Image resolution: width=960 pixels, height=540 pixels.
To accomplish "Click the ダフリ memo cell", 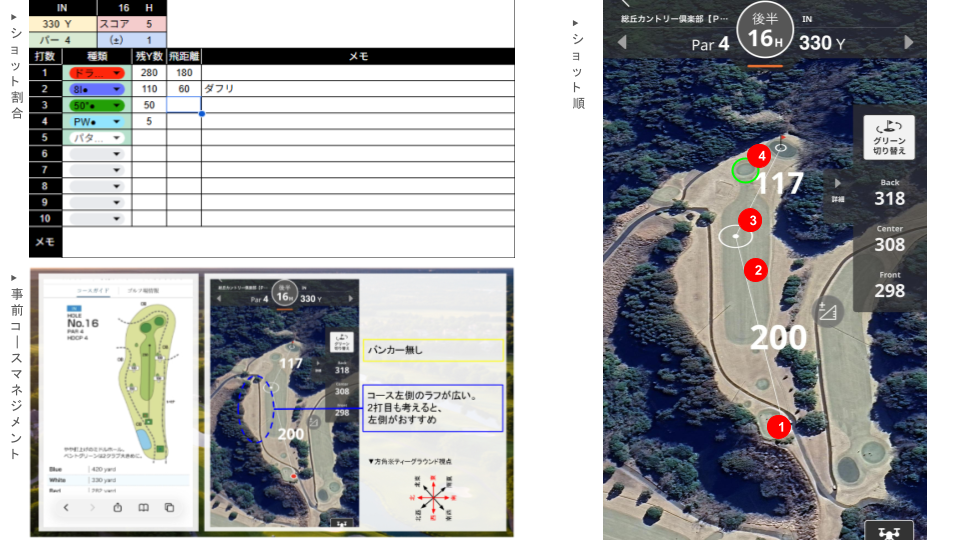I will pyautogui.click(x=357, y=89).
